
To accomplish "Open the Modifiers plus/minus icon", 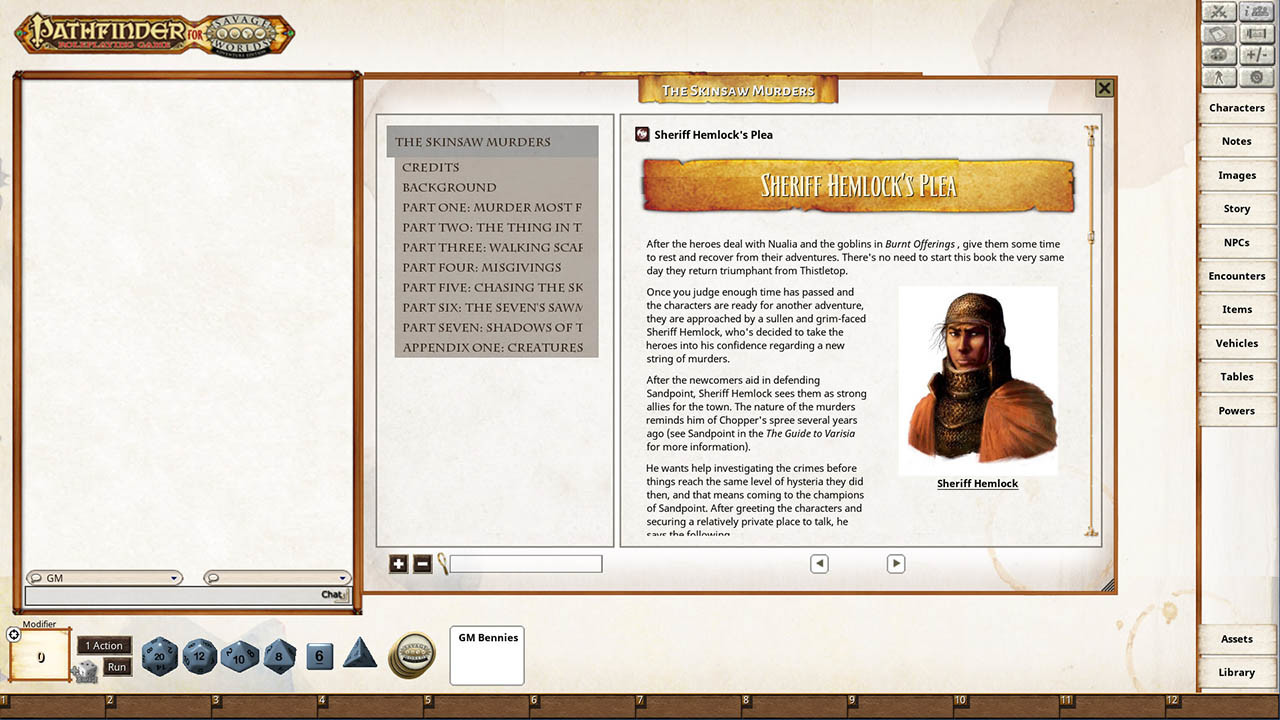I will pyautogui.click(x=1256, y=56).
